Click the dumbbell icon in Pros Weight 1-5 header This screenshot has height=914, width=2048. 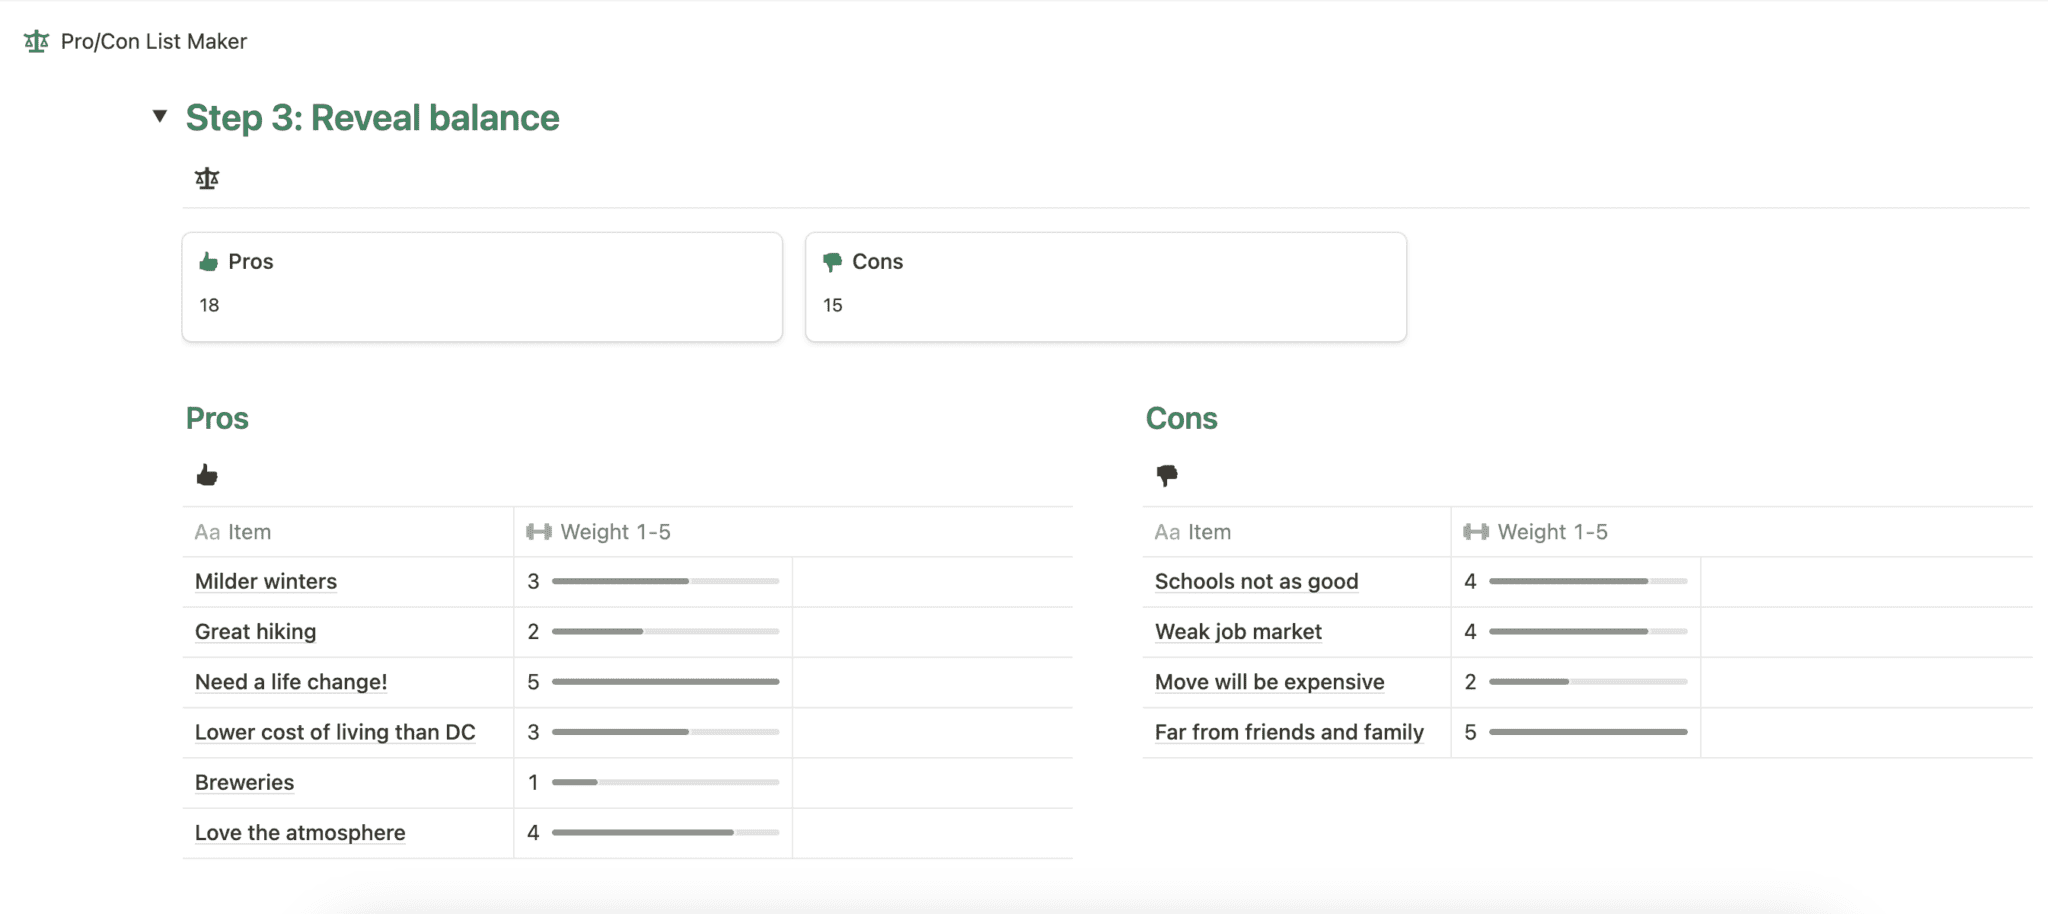[539, 531]
